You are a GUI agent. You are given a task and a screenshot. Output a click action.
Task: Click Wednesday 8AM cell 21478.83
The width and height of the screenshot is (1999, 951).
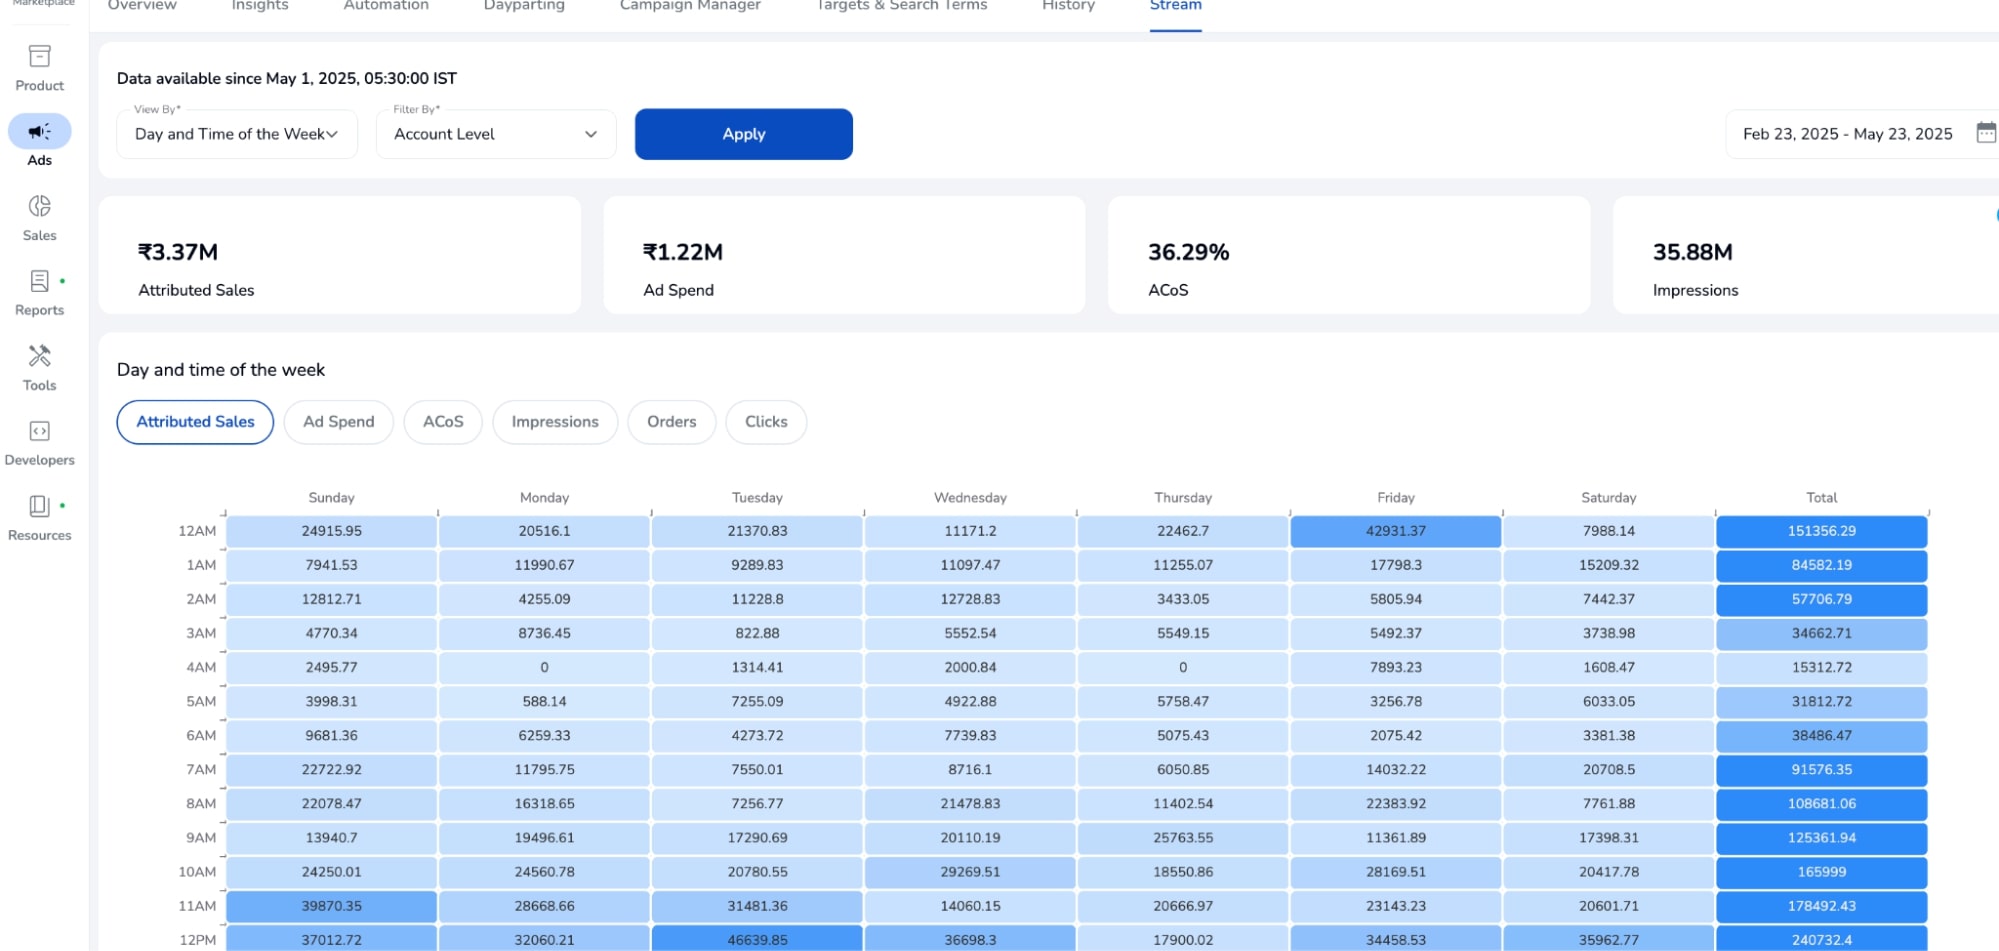970,804
